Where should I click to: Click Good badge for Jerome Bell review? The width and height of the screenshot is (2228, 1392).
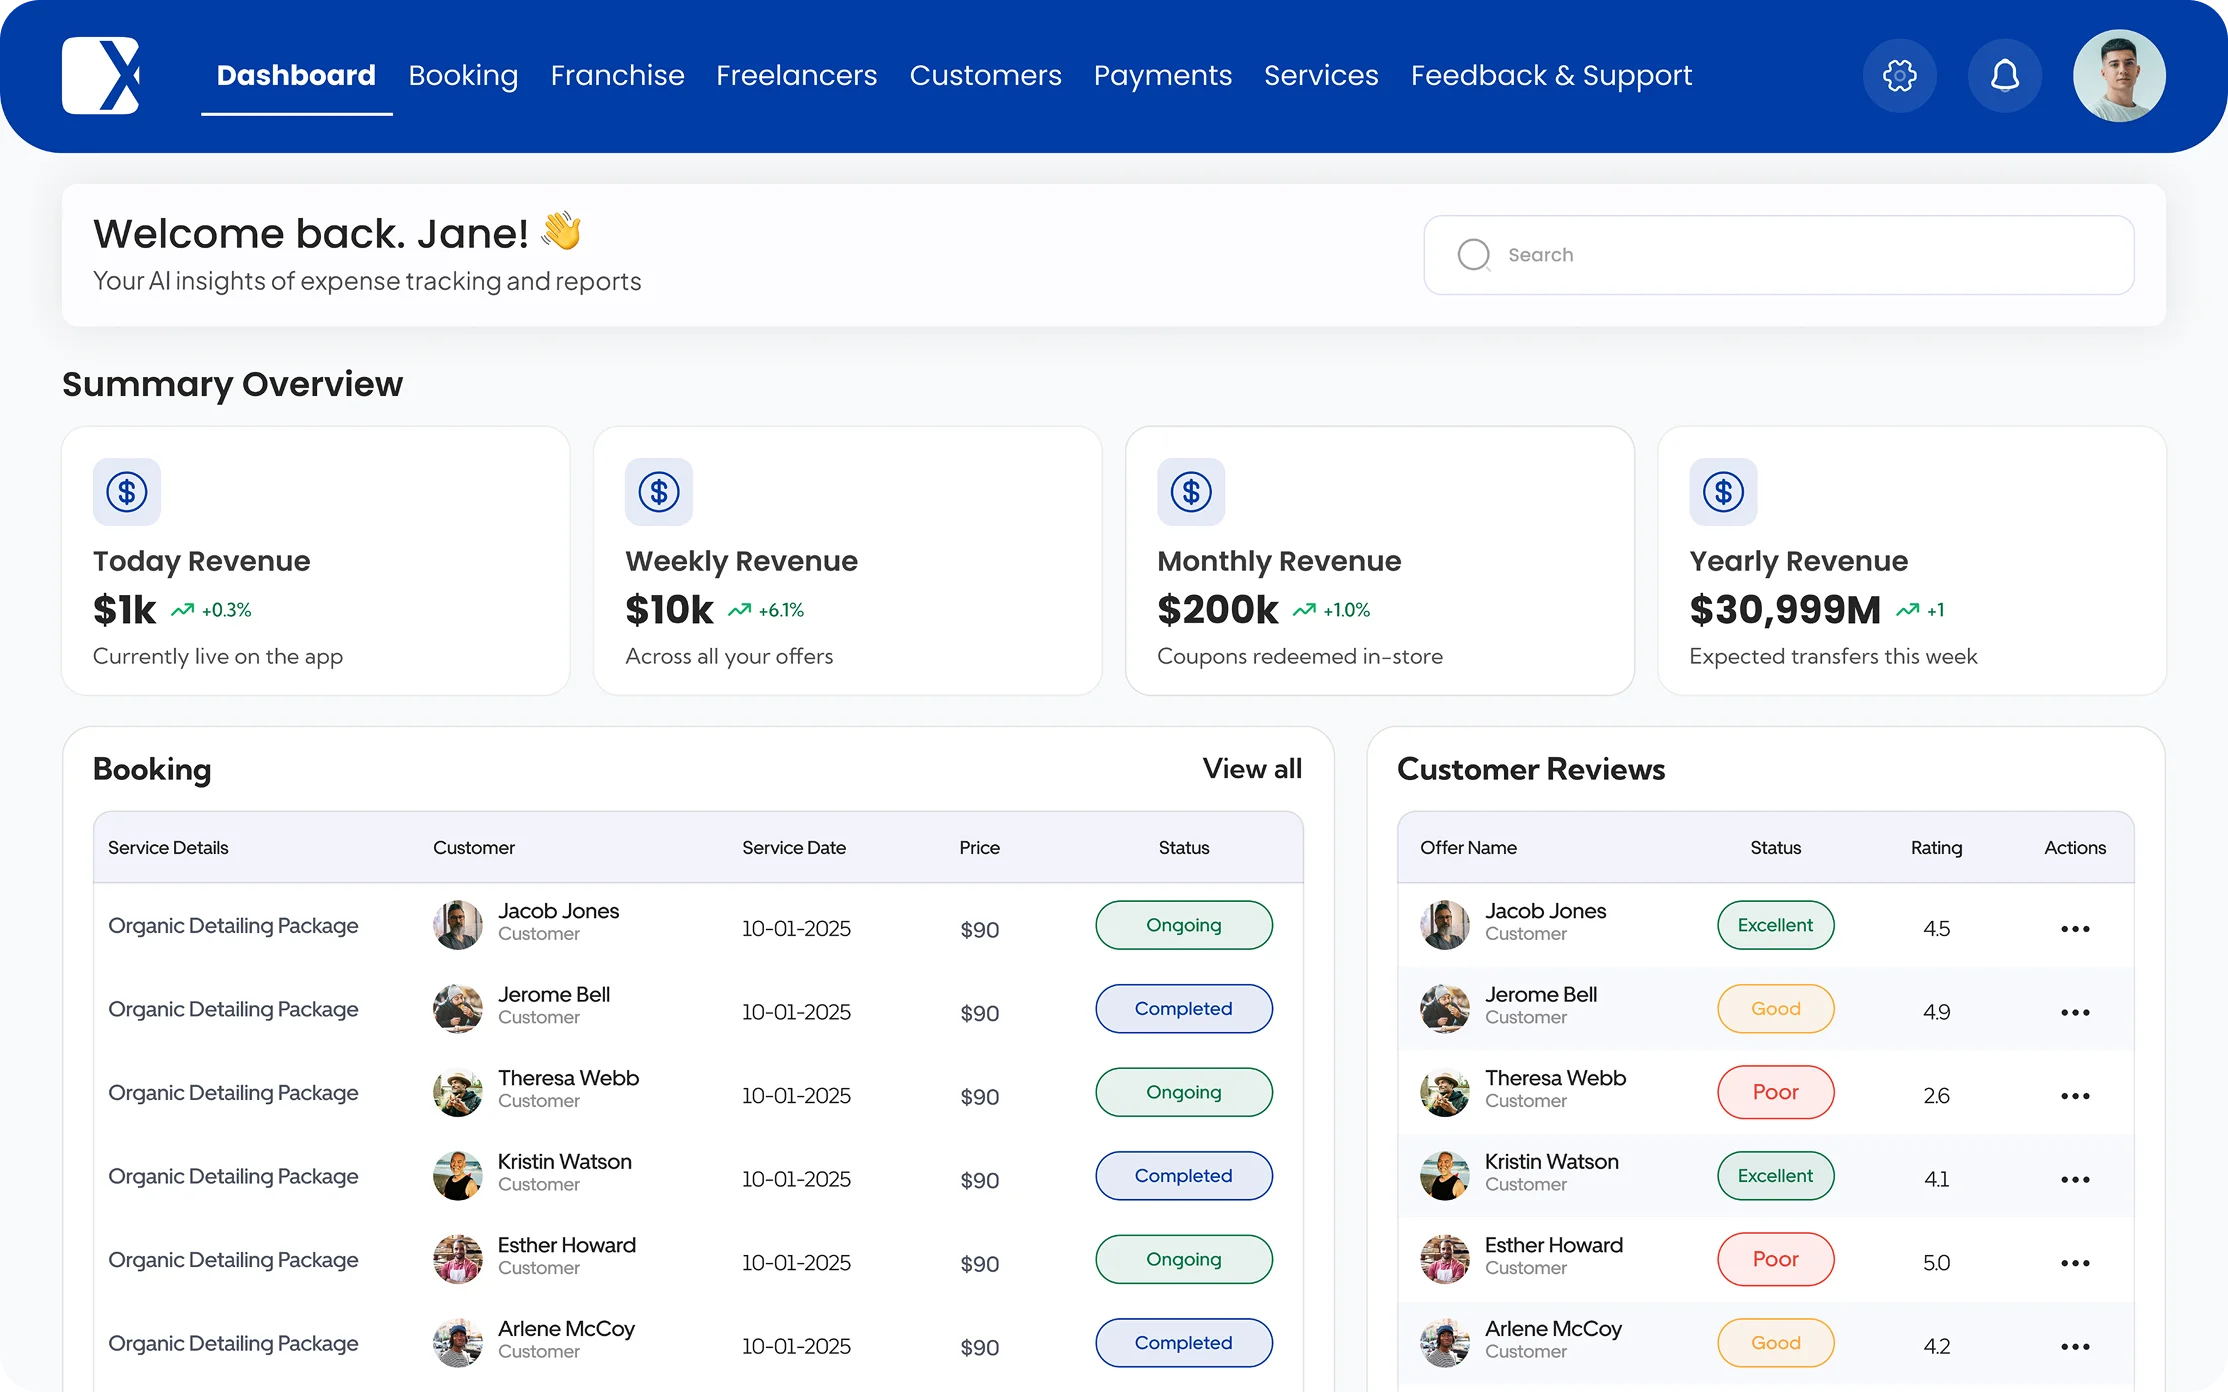point(1775,1009)
